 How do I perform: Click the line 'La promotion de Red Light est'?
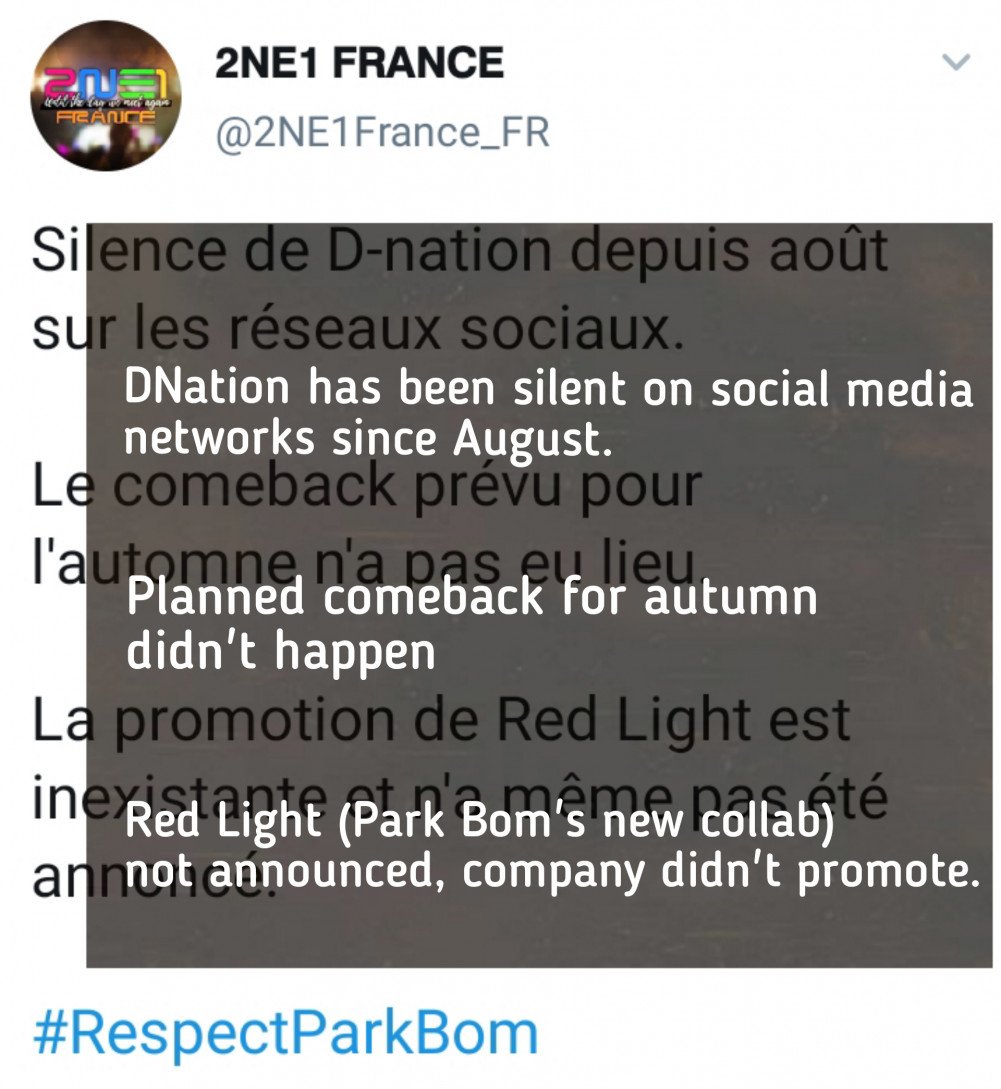click(441, 720)
